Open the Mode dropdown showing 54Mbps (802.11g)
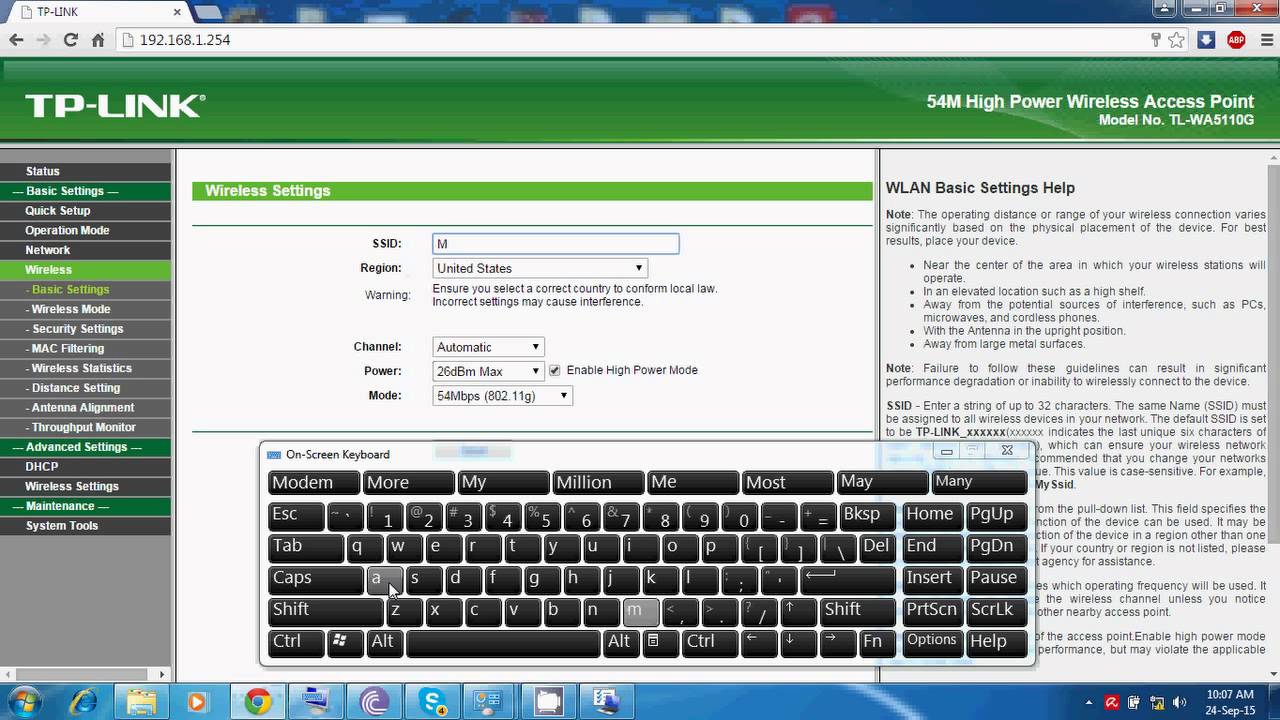 tap(502, 396)
